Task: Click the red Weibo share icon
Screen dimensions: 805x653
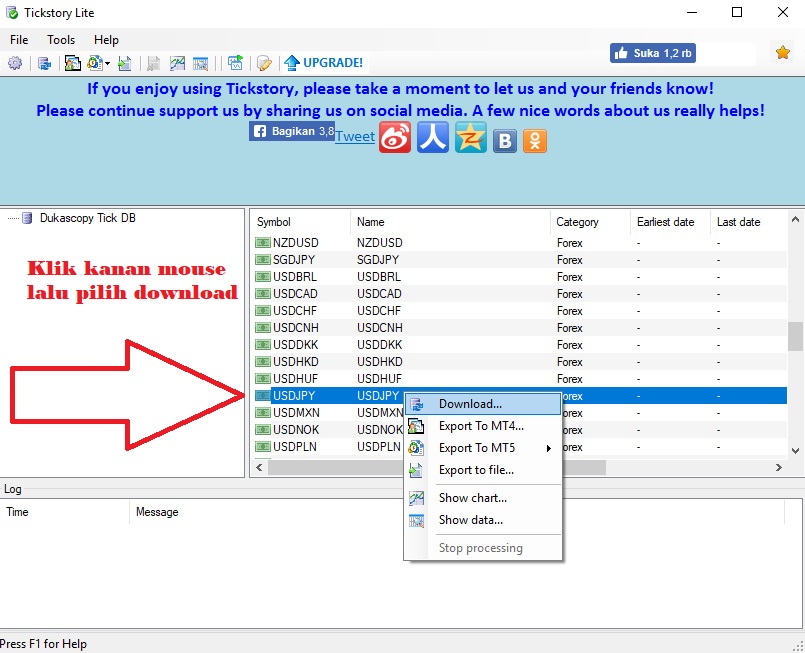Action: tap(395, 137)
